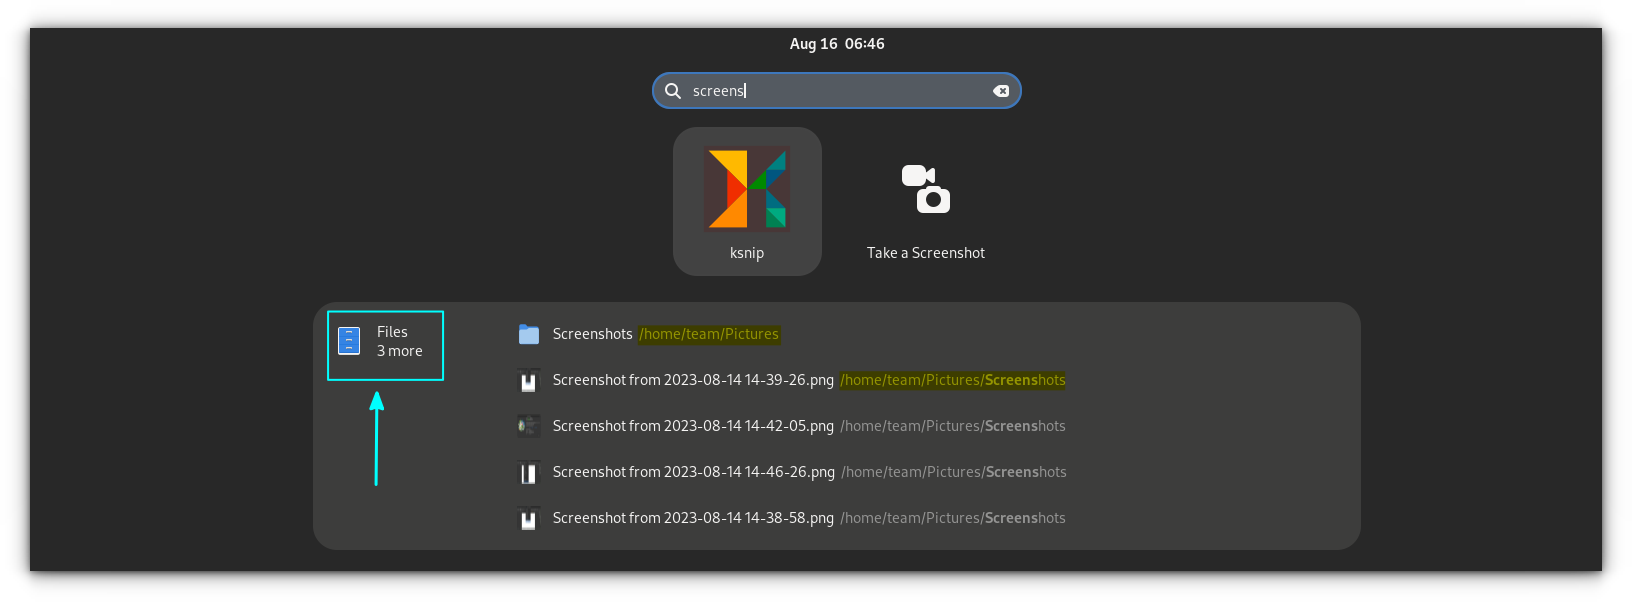Open the Screenshots folder icon
Image resolution: width=1632 pixels, height=603 pixels.
(x=529, y=334)
